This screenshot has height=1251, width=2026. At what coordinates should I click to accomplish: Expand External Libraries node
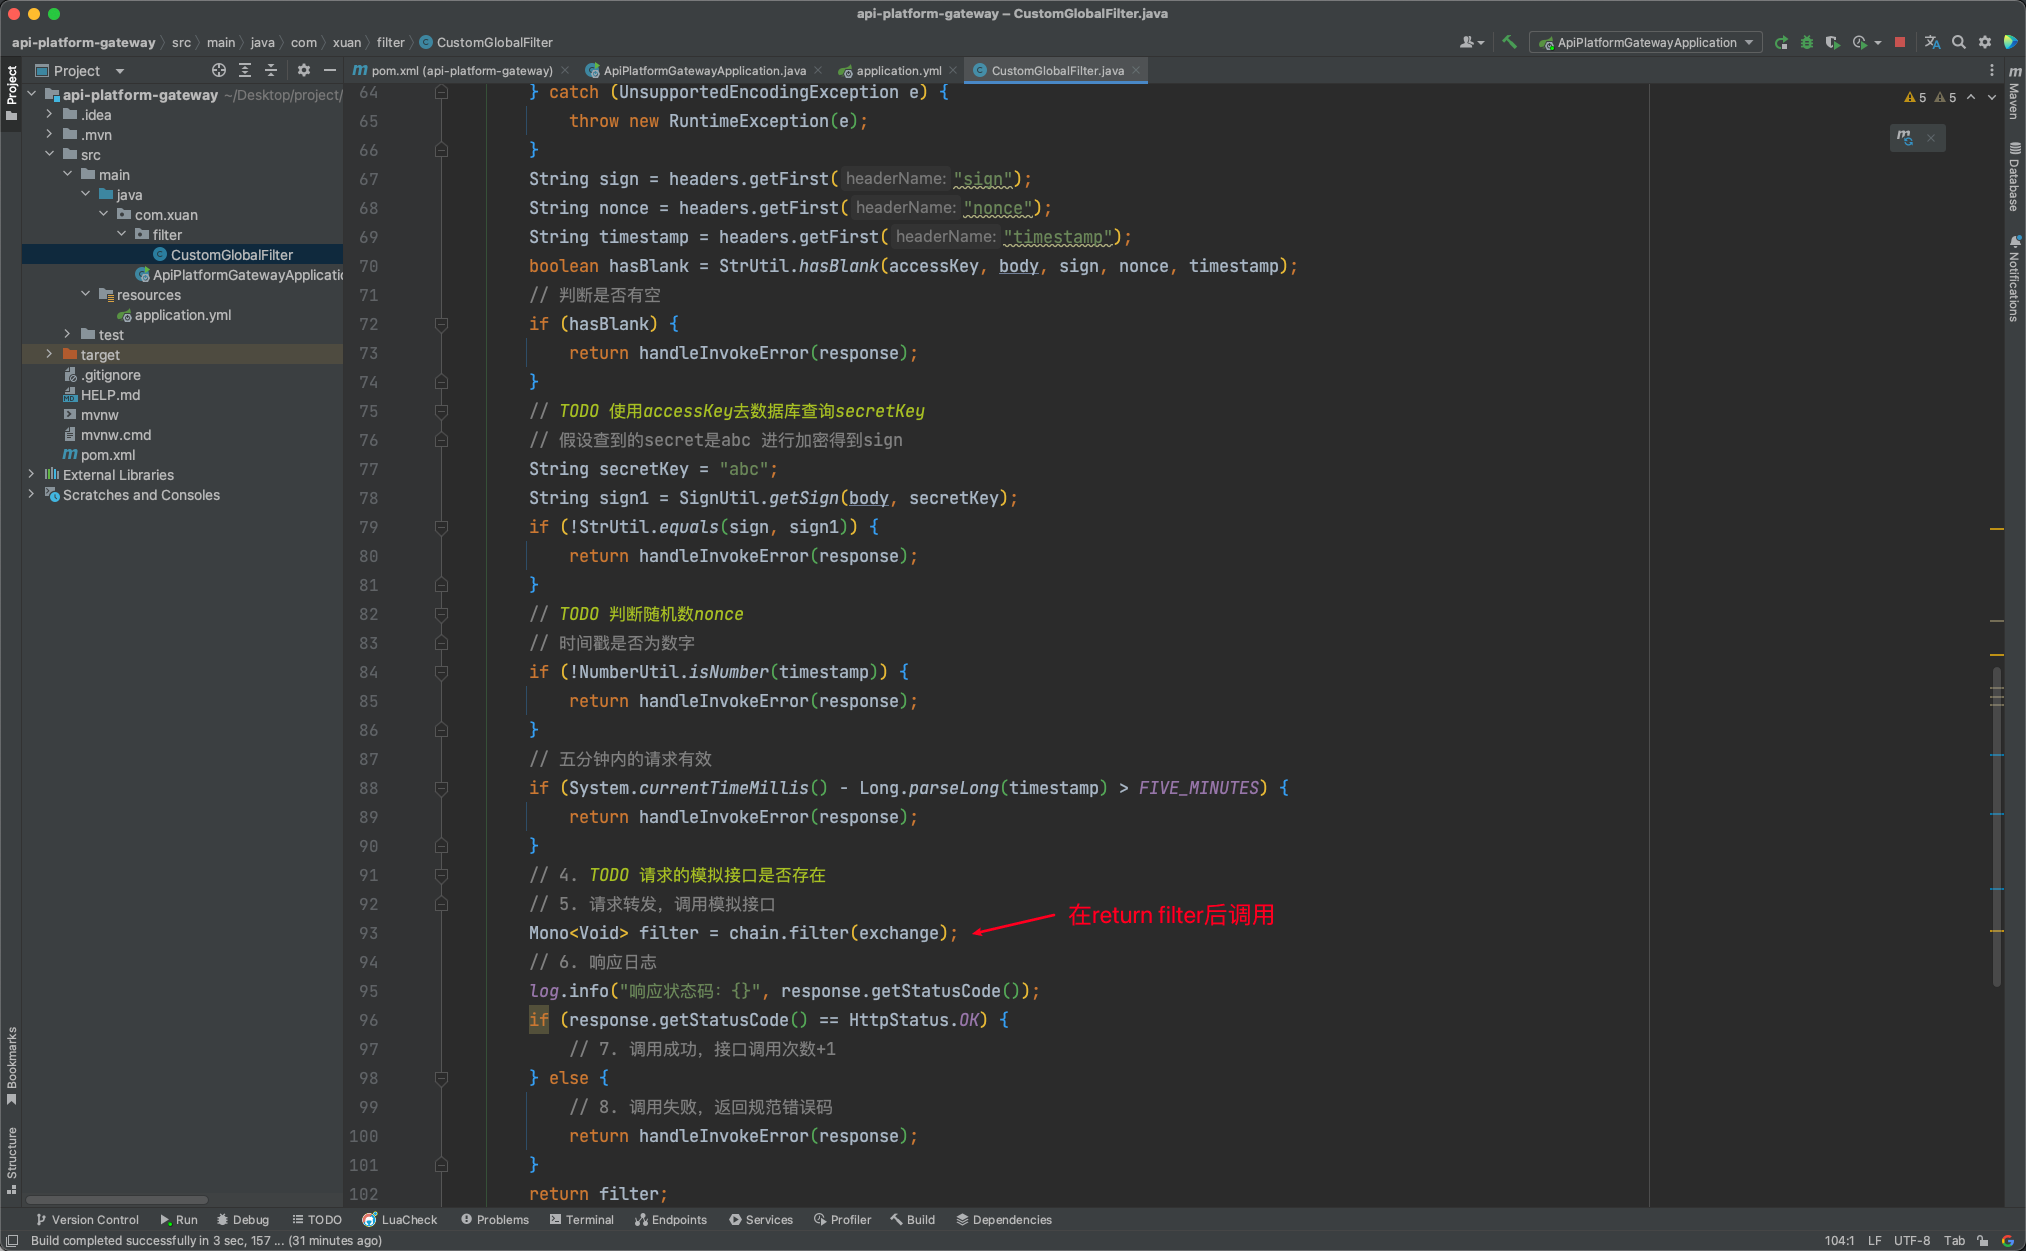pos(31,474)
